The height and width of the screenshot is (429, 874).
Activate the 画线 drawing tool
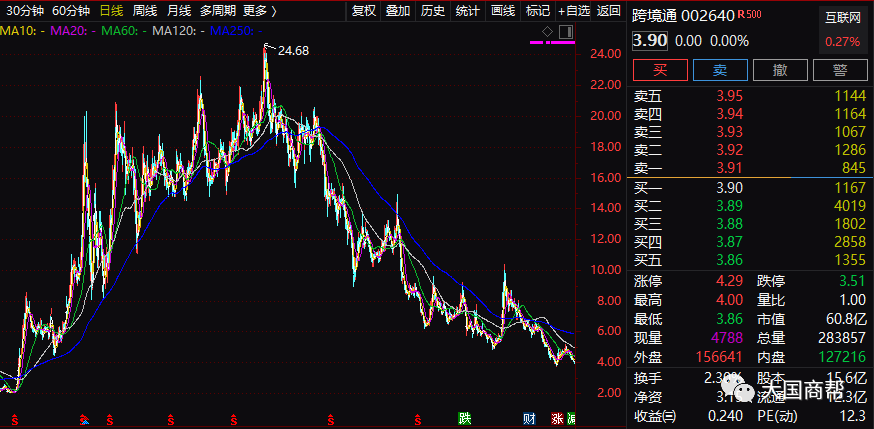tap(502, 10)
